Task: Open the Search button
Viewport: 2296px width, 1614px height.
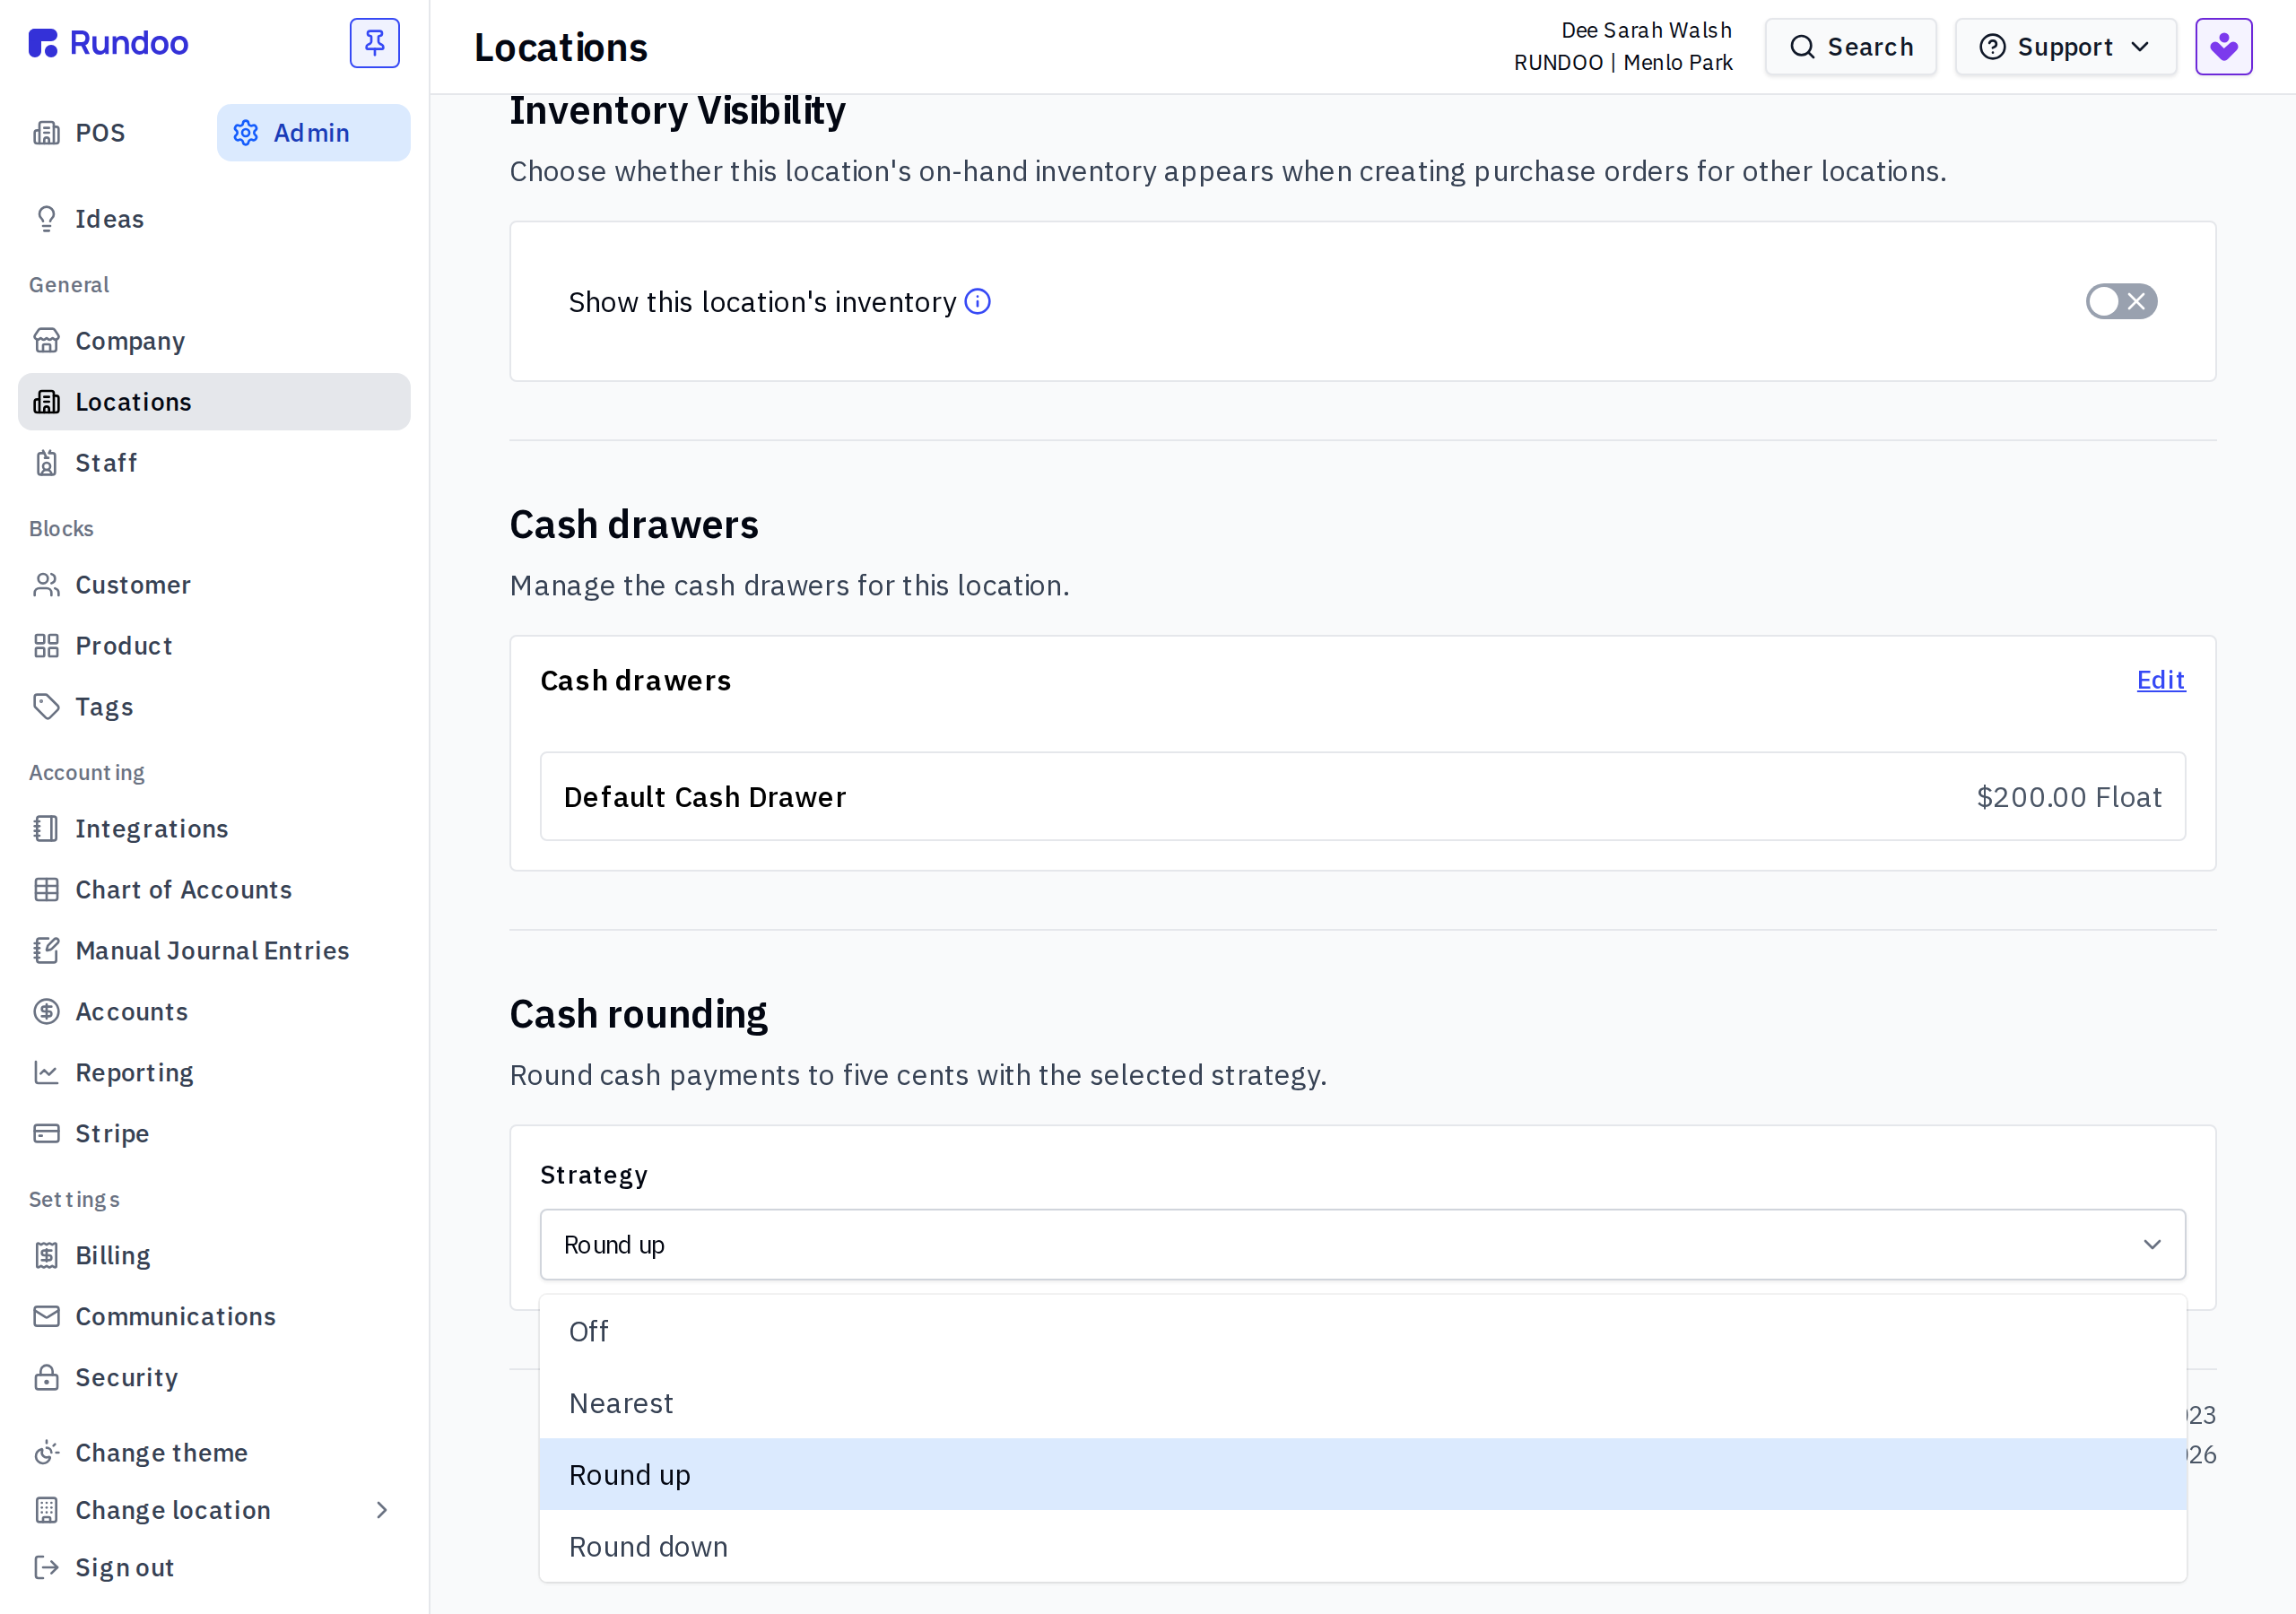Action: (1850, 47)
